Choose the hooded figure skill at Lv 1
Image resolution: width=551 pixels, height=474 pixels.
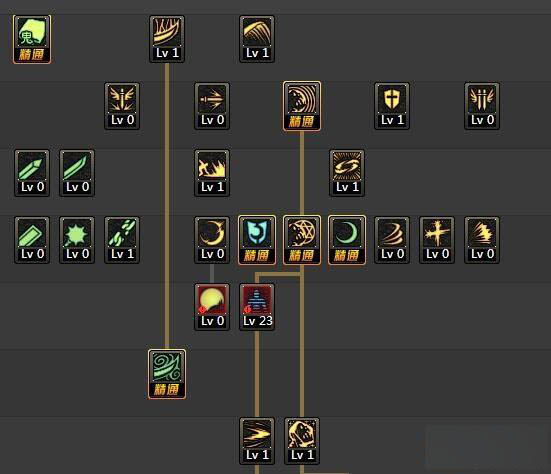pos(302,441)
